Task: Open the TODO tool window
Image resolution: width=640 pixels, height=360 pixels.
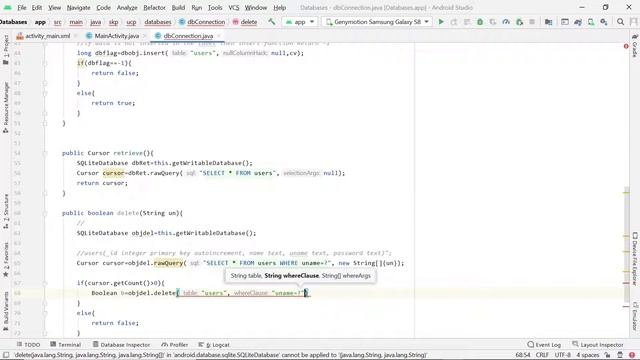Action: point(28,344)
